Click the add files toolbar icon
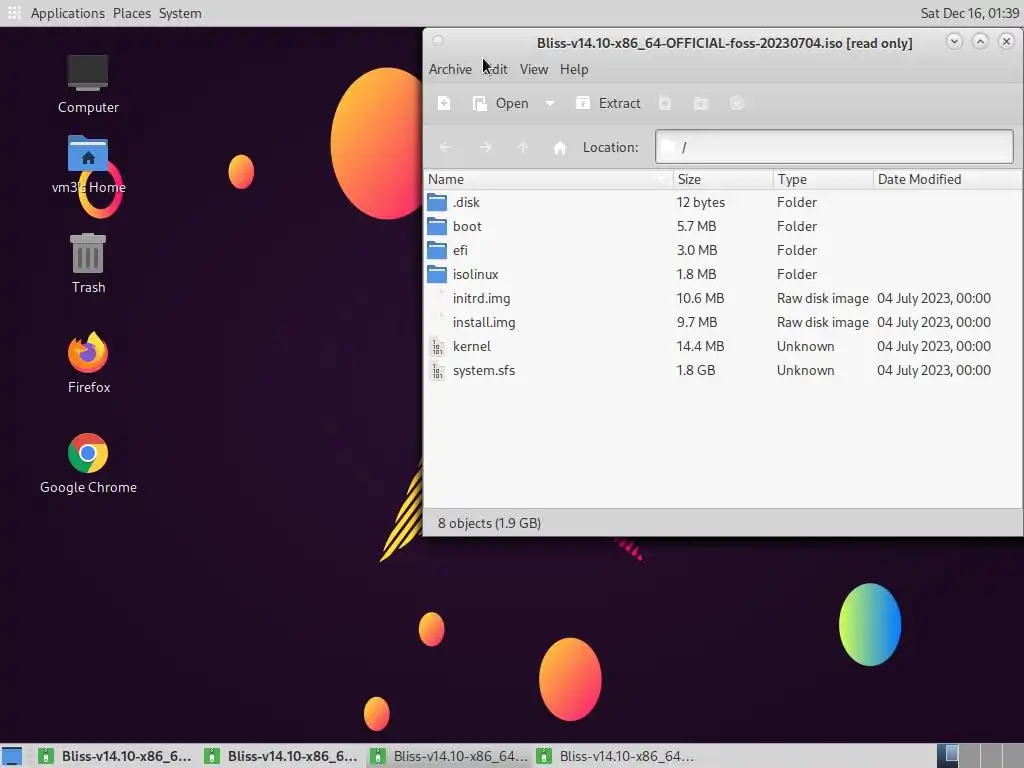This screenshot has height=768, width=1024. coord(665,103)
